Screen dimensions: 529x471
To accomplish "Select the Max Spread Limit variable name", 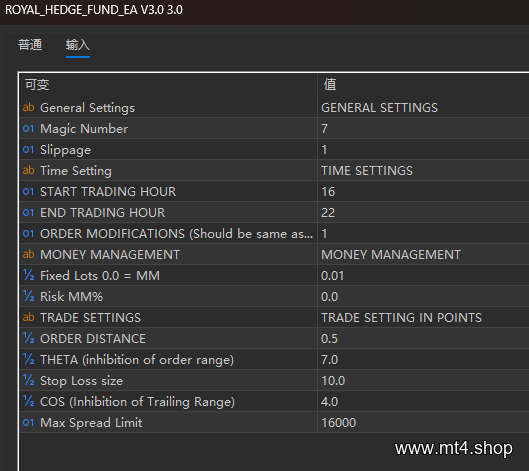I will [x=91, y=423].
